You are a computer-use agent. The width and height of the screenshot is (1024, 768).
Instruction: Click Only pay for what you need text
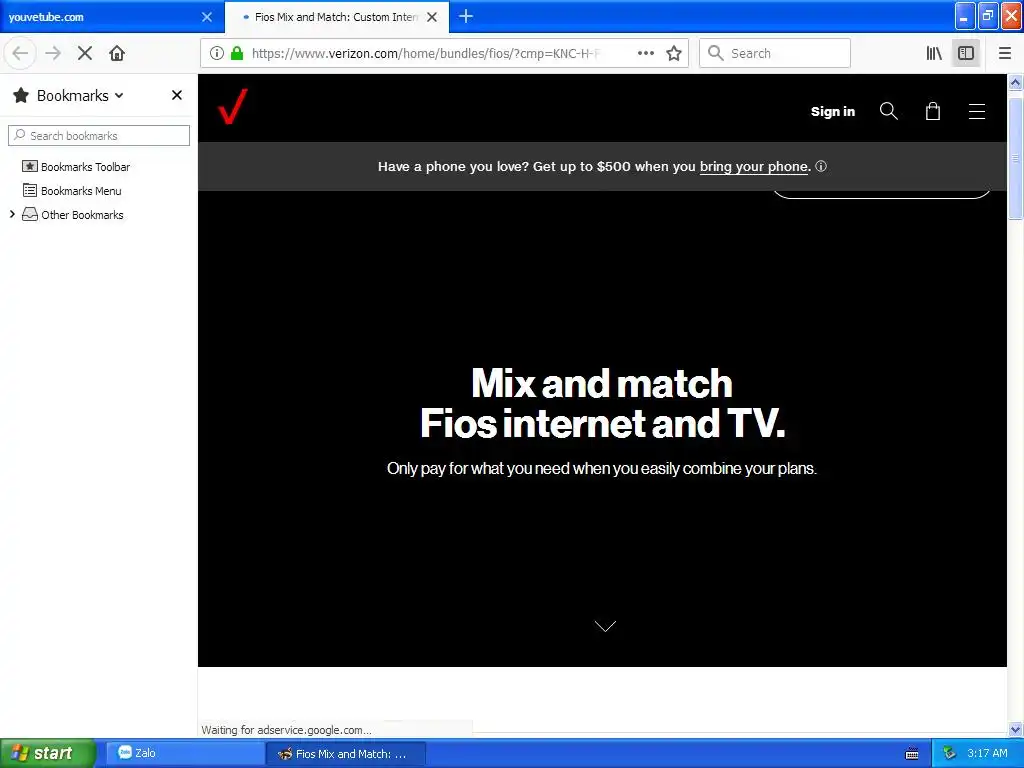coord(602,468)
